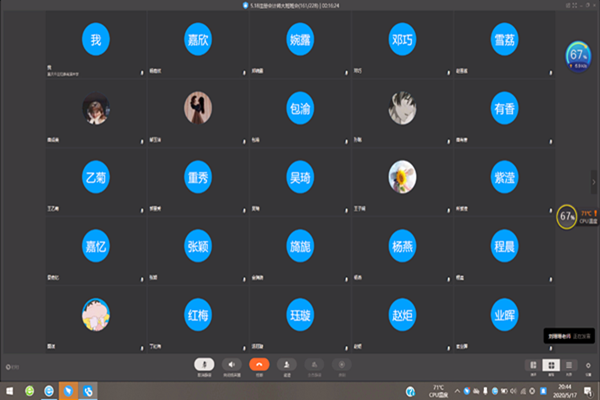Open meeting settings diamond icon
600x400 pixels.
click(x=588, y=366)
